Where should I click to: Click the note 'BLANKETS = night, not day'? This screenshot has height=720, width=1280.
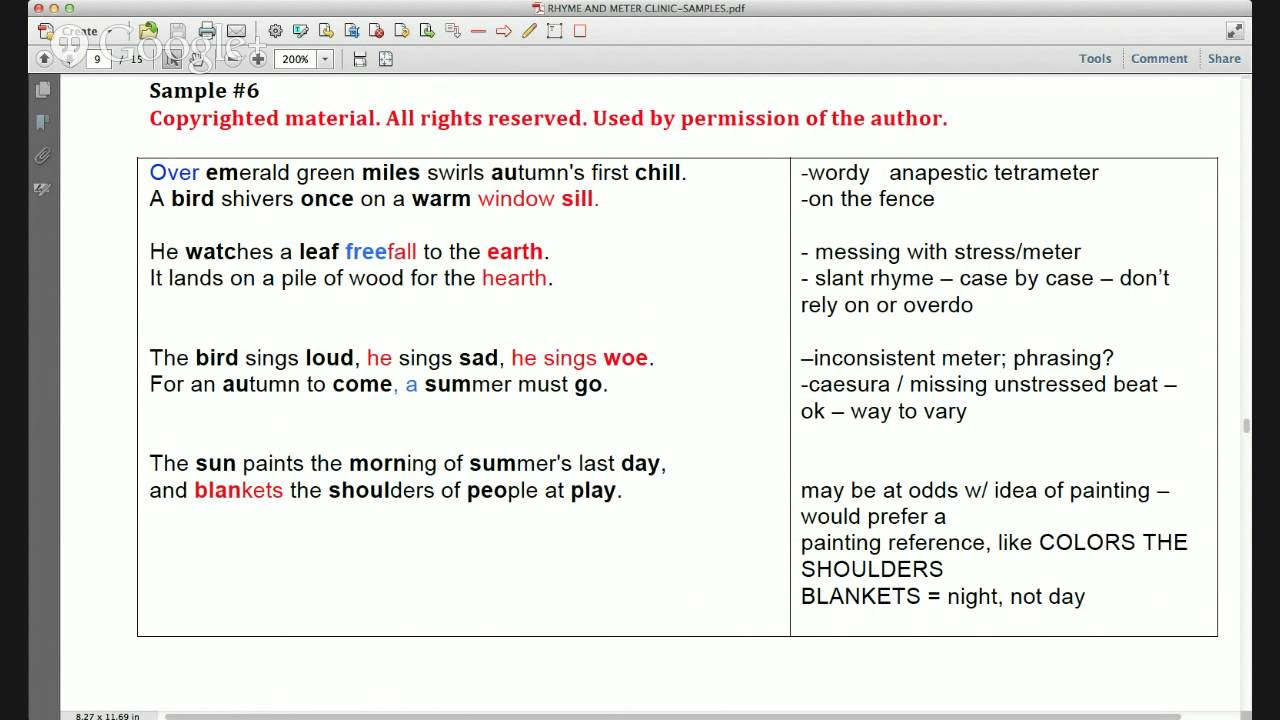[x=943, y=596]
